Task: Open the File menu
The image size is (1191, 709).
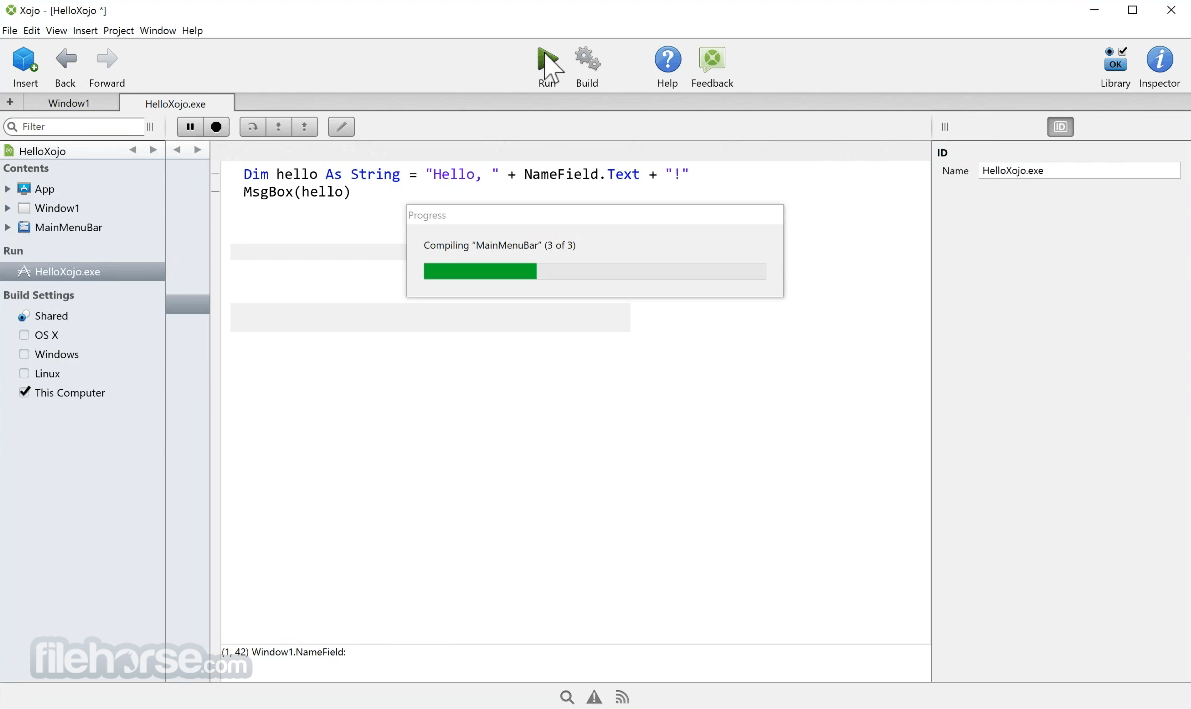Action: [x=10, y=30]
